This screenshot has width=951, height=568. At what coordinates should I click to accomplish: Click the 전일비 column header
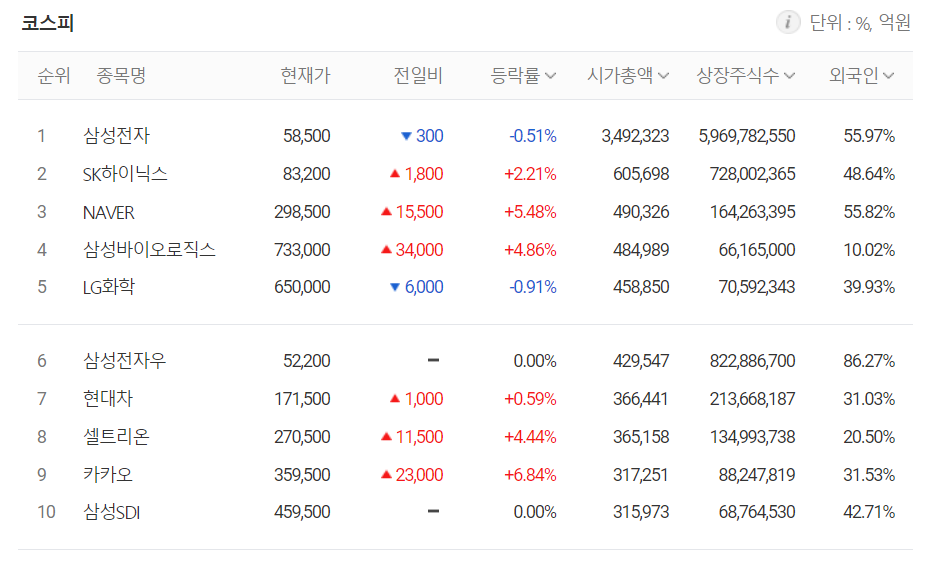[418, 76]
